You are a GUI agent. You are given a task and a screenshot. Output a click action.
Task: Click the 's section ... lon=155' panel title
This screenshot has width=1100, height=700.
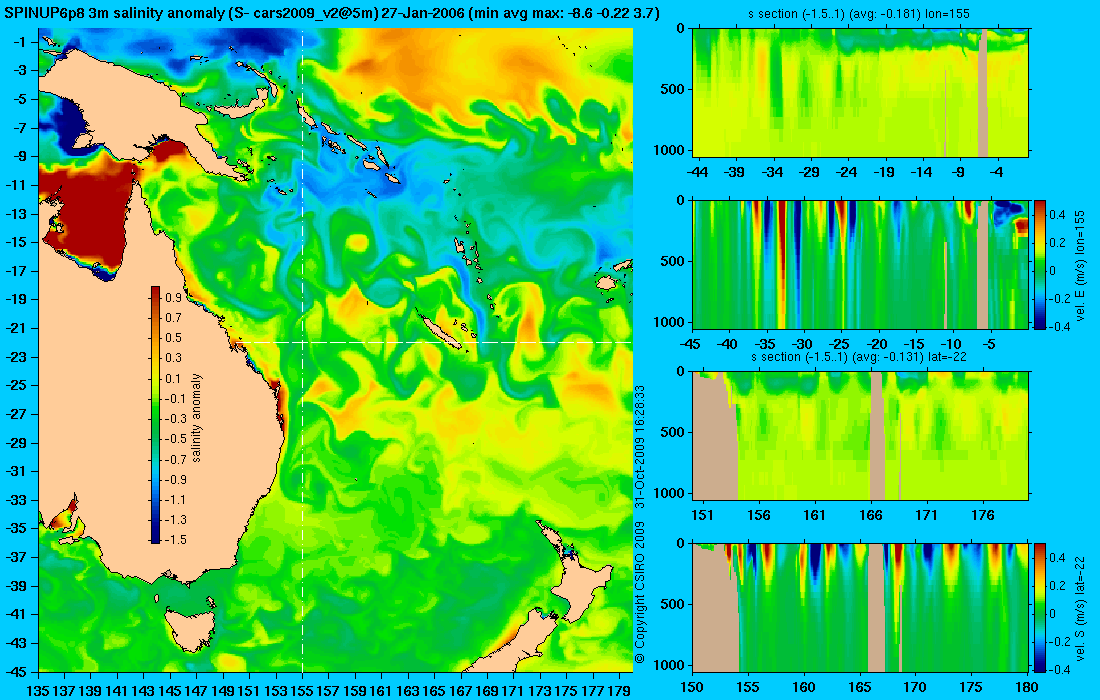(860, 14)
